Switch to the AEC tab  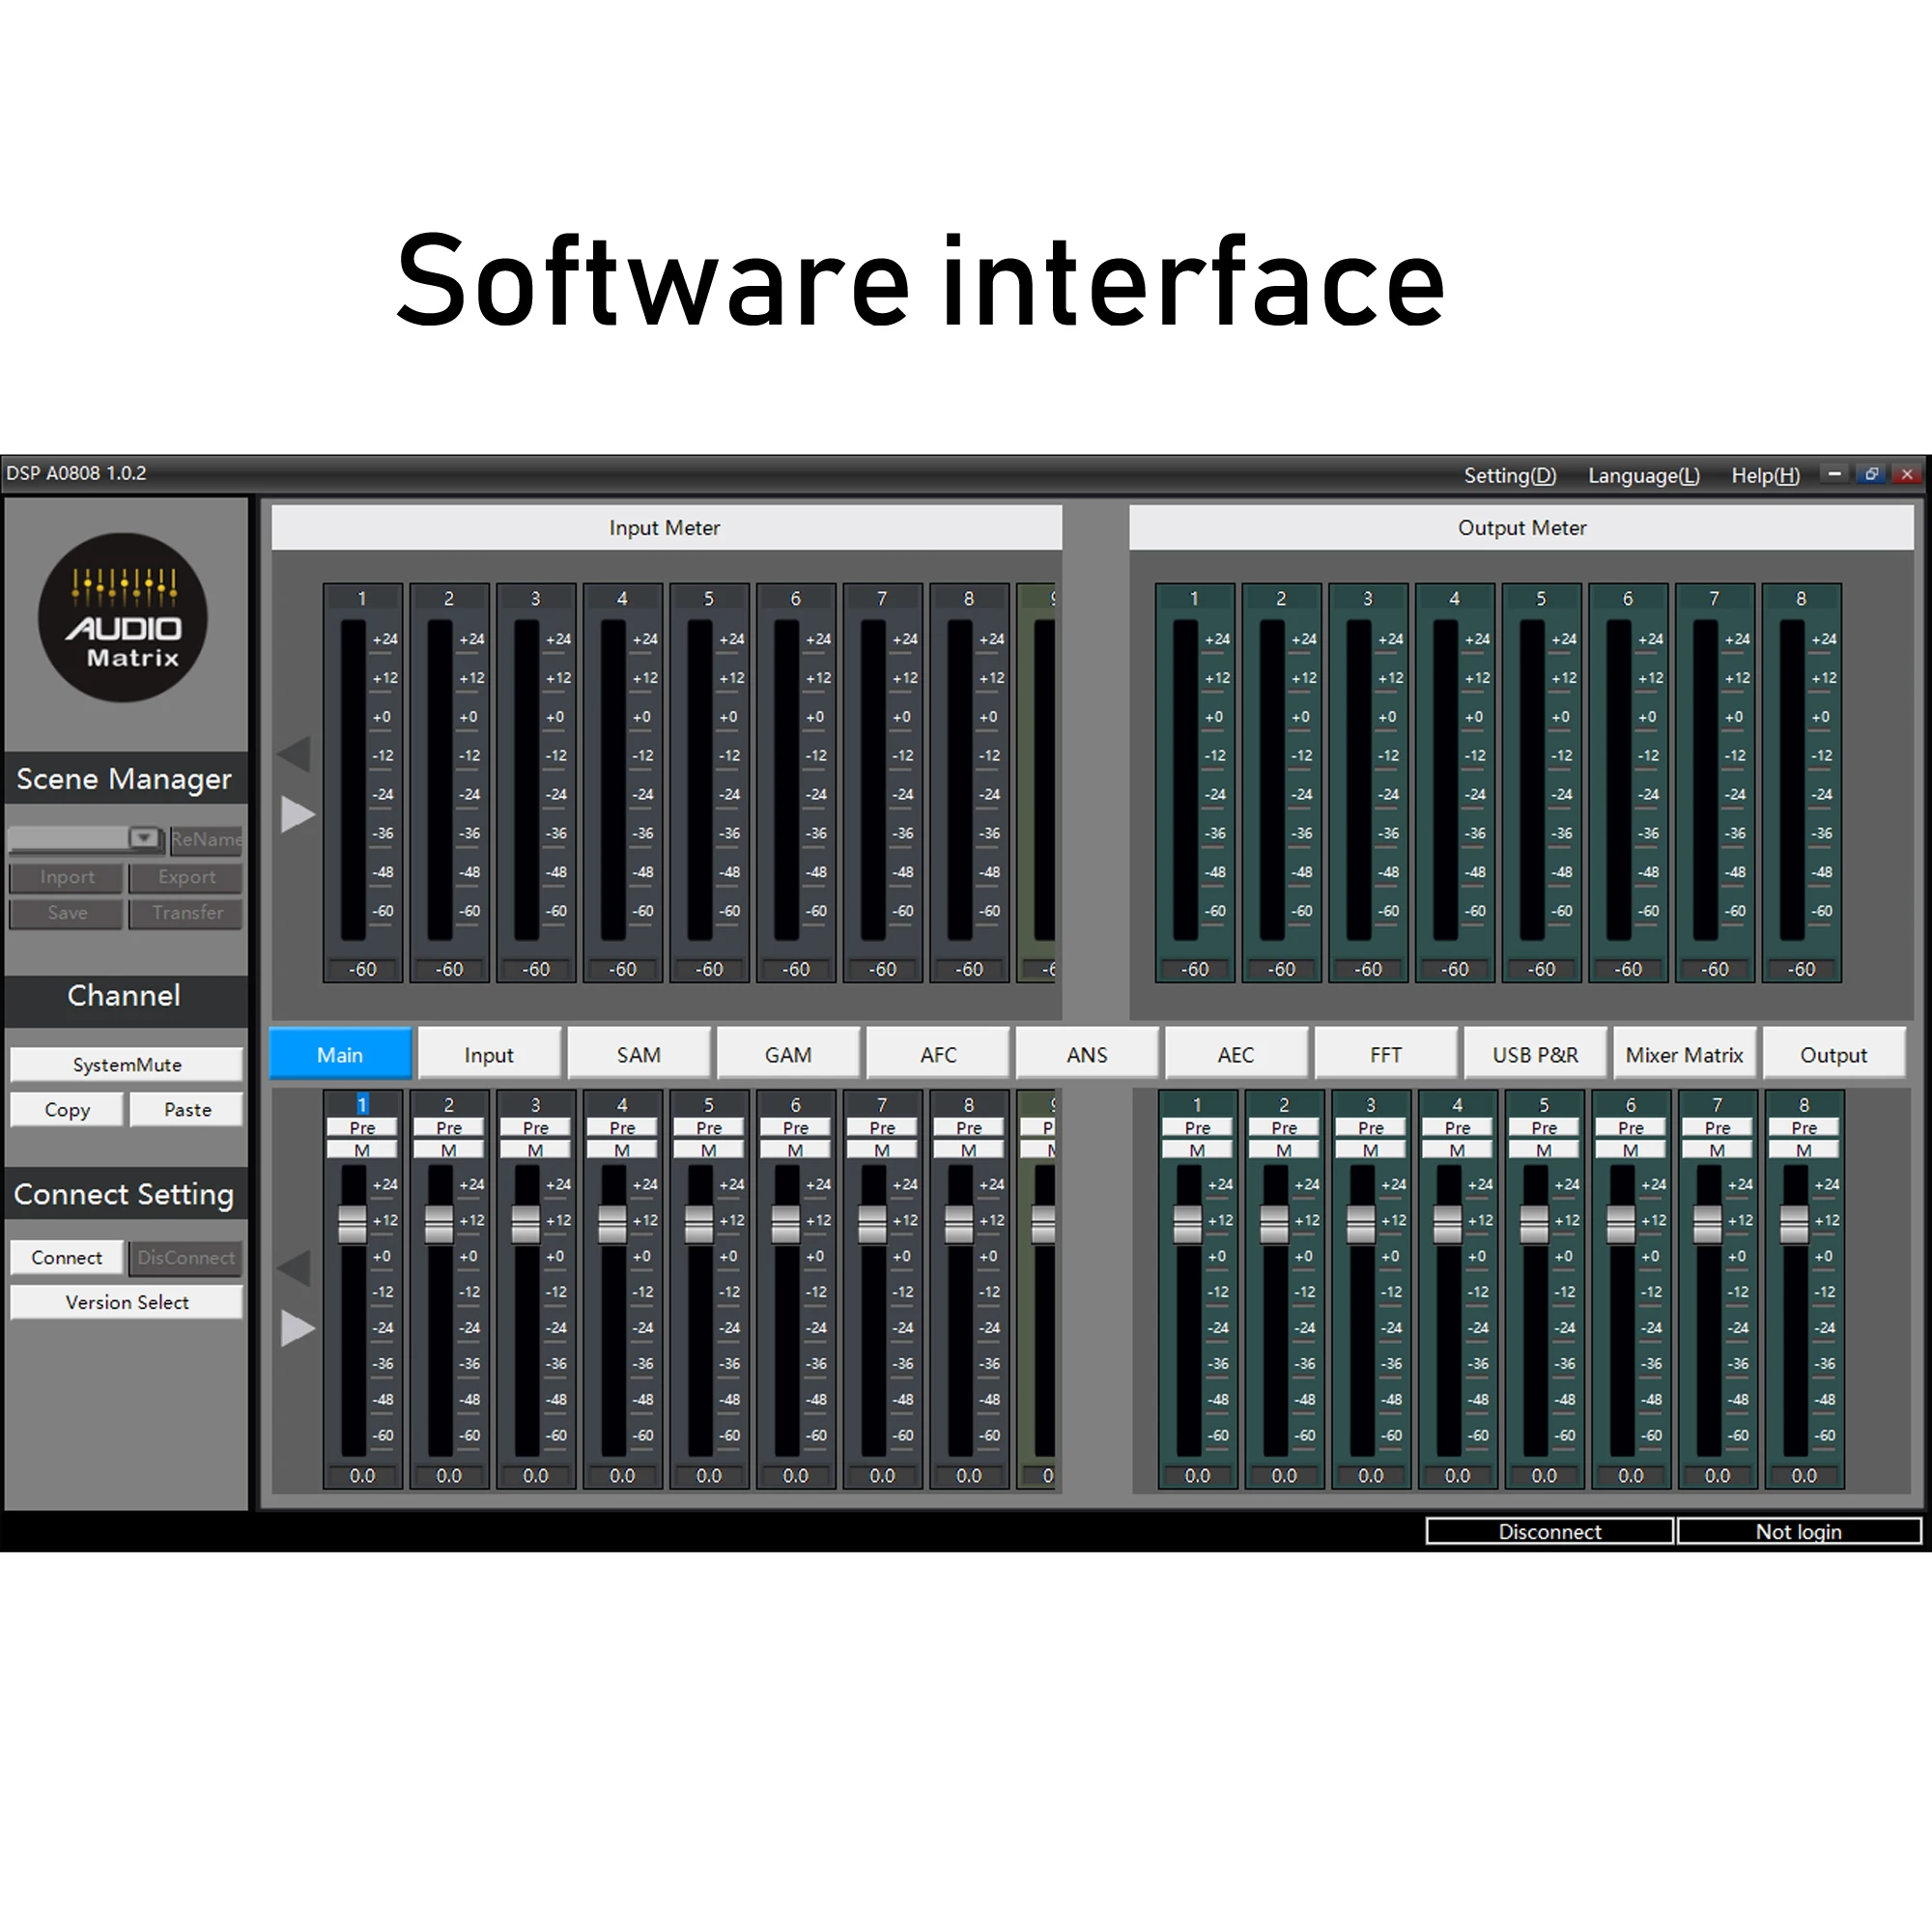[x=1235, y=1055]
